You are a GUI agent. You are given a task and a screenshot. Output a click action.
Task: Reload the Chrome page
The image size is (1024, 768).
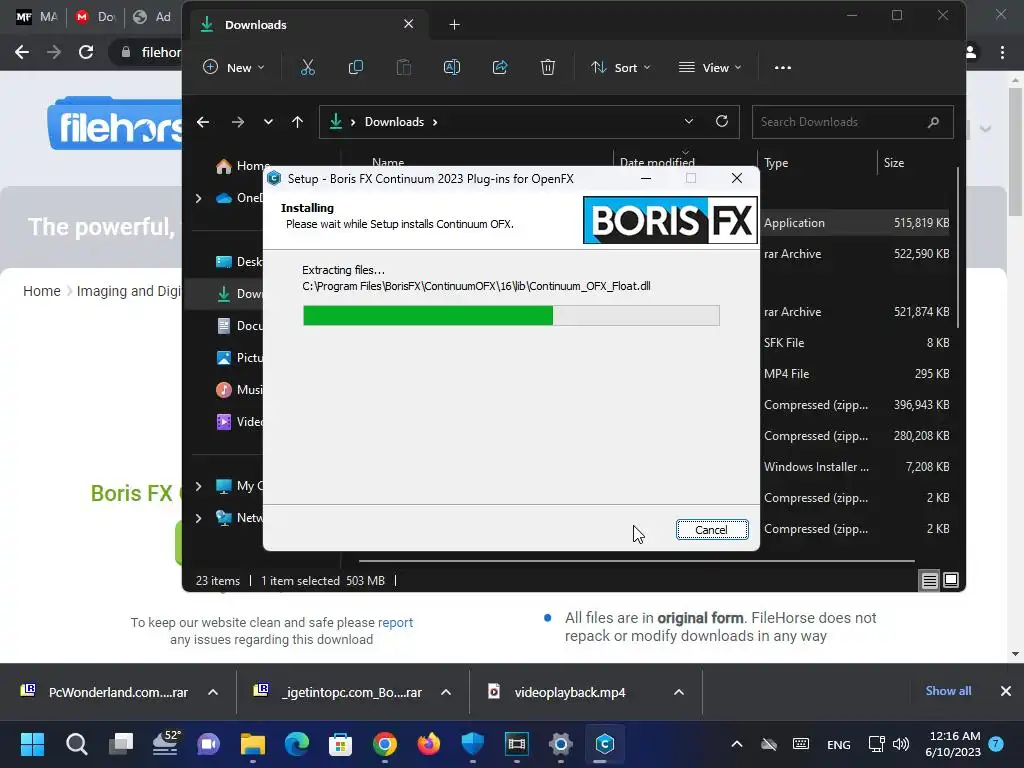(86, 52)
